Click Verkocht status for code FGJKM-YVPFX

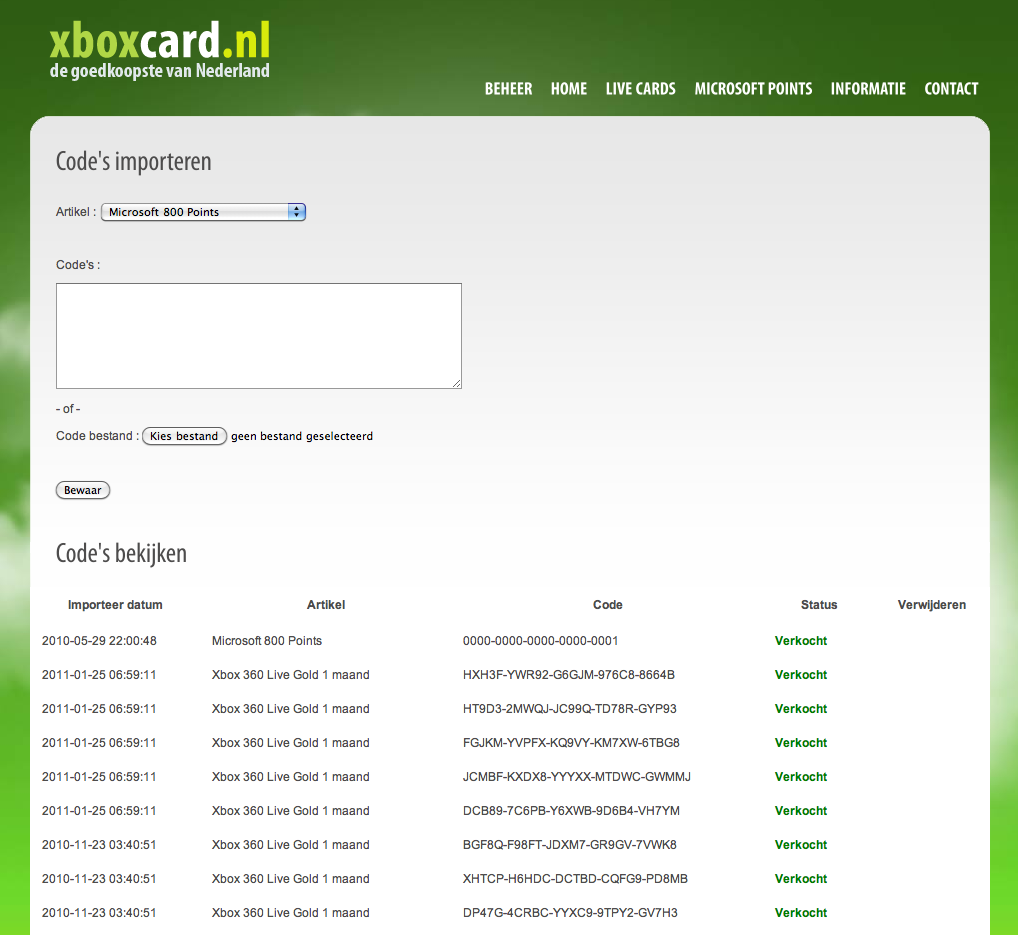click(x=801, y=743)
